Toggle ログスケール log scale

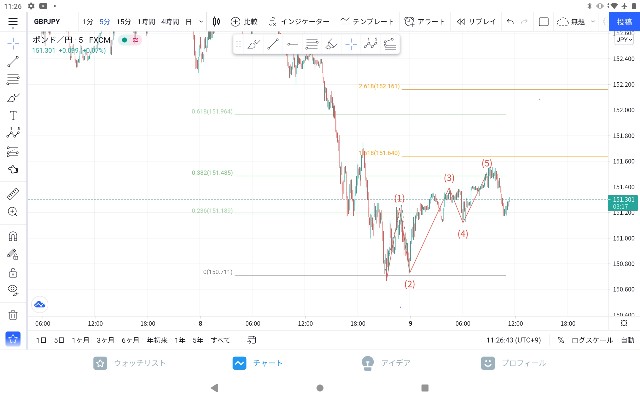[592, 340]
